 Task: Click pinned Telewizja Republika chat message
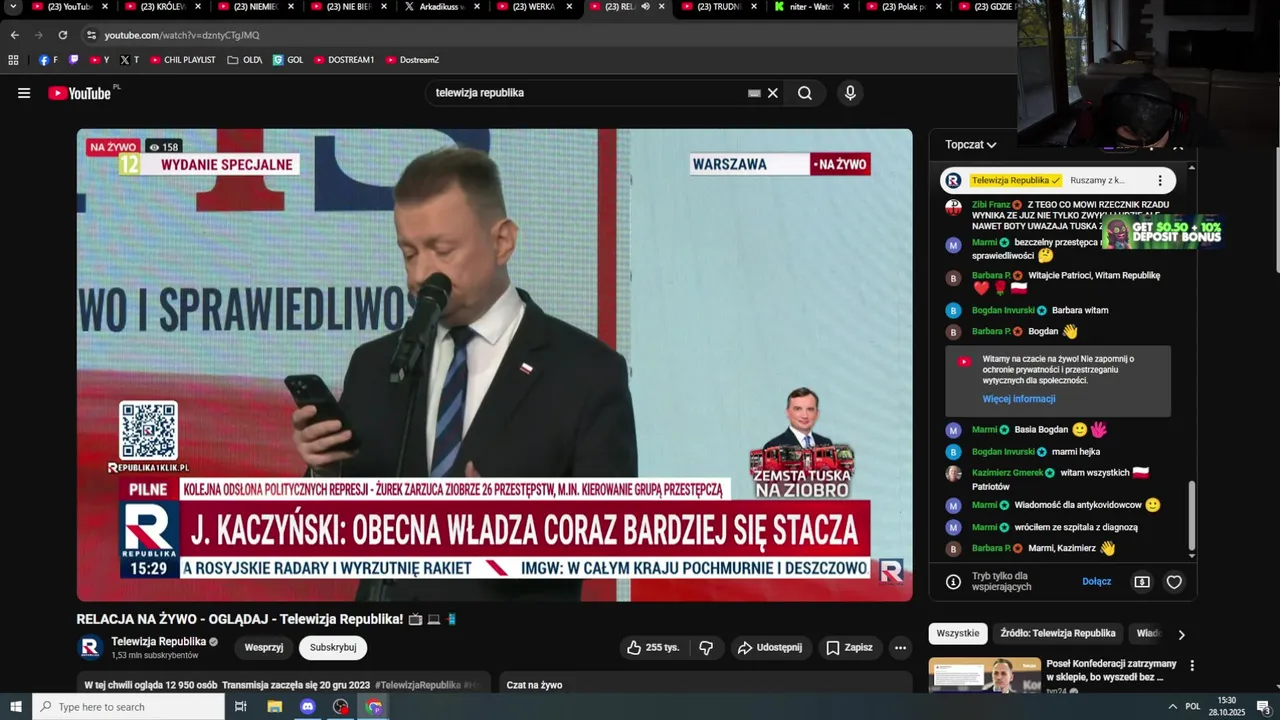coord(1058,181)
